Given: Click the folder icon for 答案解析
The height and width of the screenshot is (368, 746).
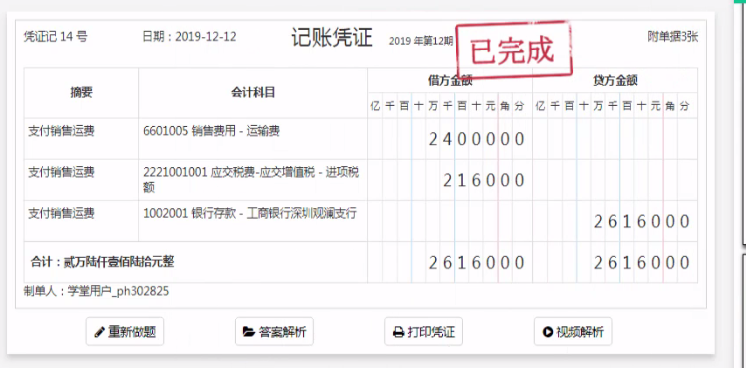Looking at the screenshot, I should [x=249, y=332].
